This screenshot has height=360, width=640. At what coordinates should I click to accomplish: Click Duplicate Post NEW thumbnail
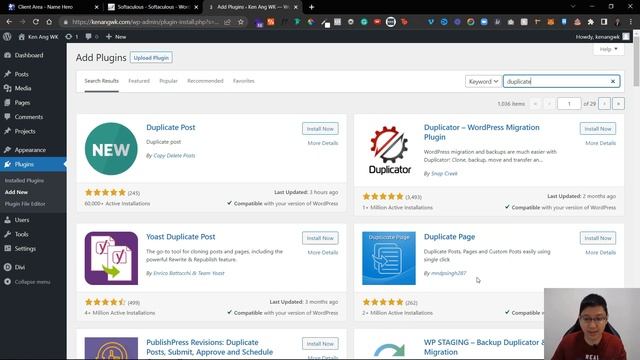(111, 149)
